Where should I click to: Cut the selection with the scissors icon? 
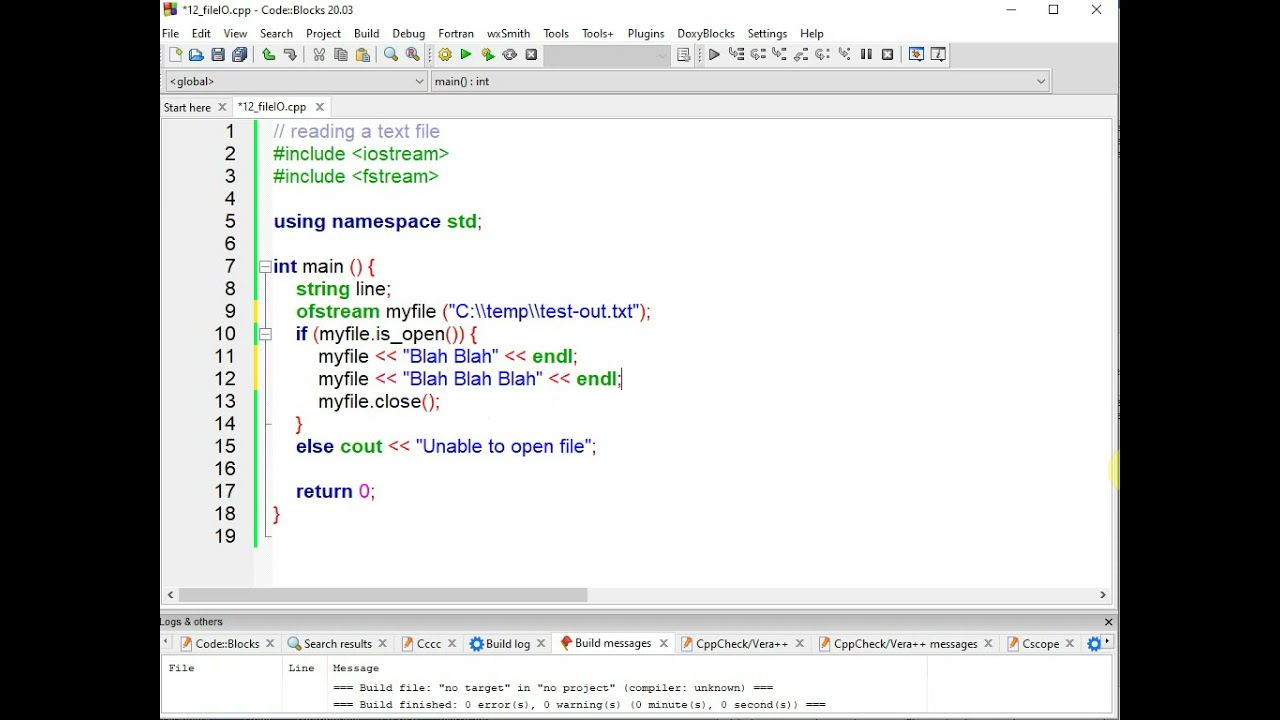tap(319, 55)
